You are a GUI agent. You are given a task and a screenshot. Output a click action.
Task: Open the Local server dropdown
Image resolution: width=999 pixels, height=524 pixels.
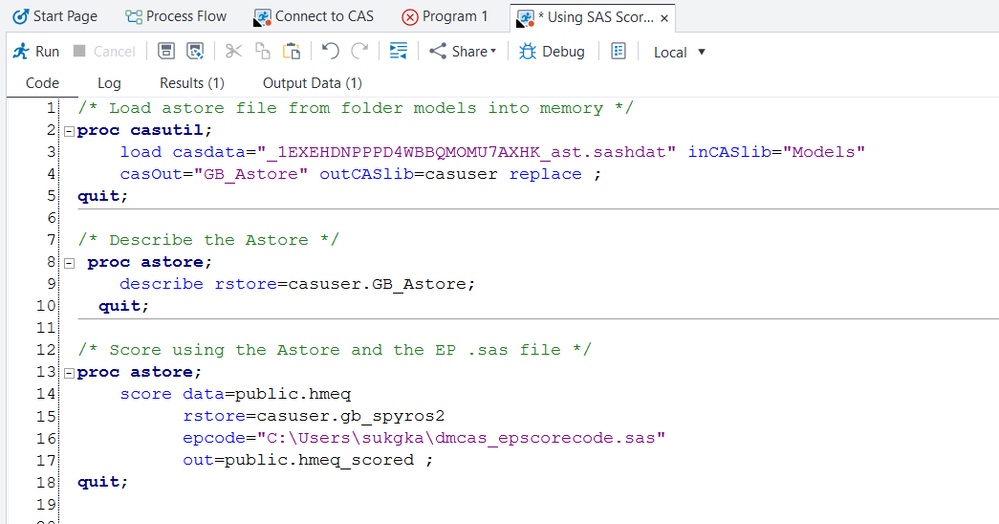pyautogui.click(x=680, y=52)
